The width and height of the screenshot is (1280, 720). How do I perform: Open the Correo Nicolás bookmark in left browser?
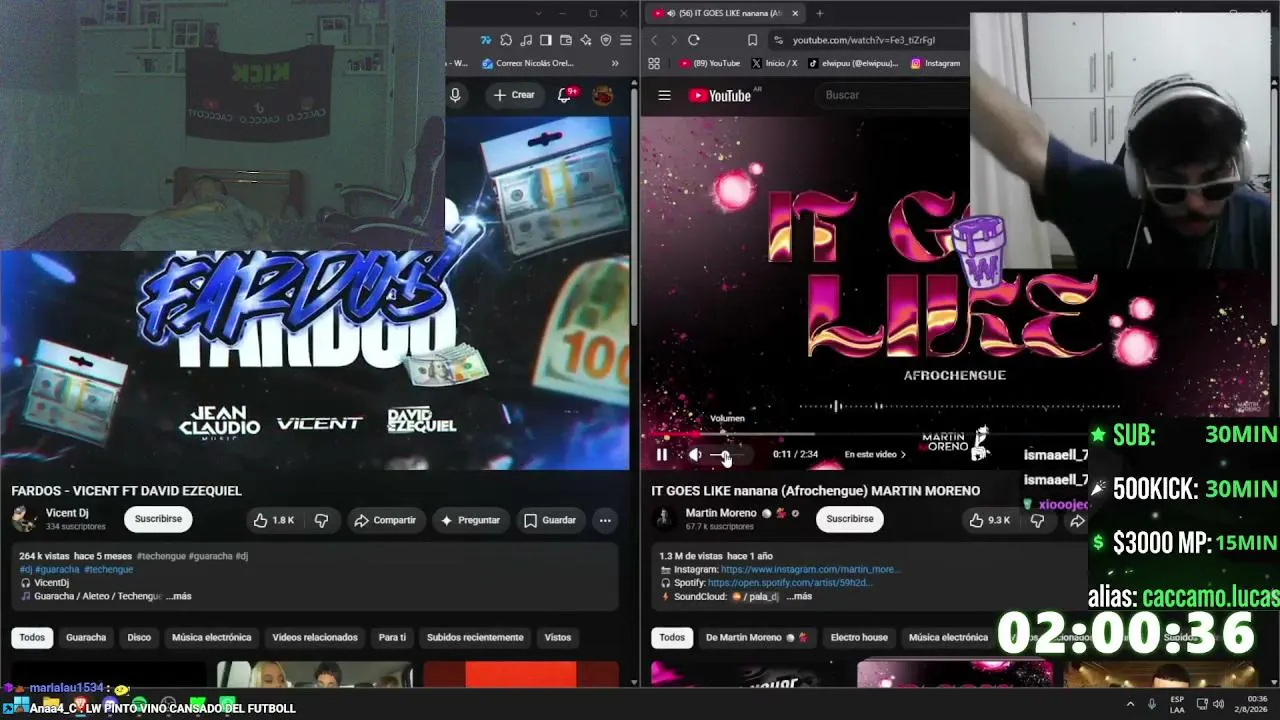pos(528,63)
